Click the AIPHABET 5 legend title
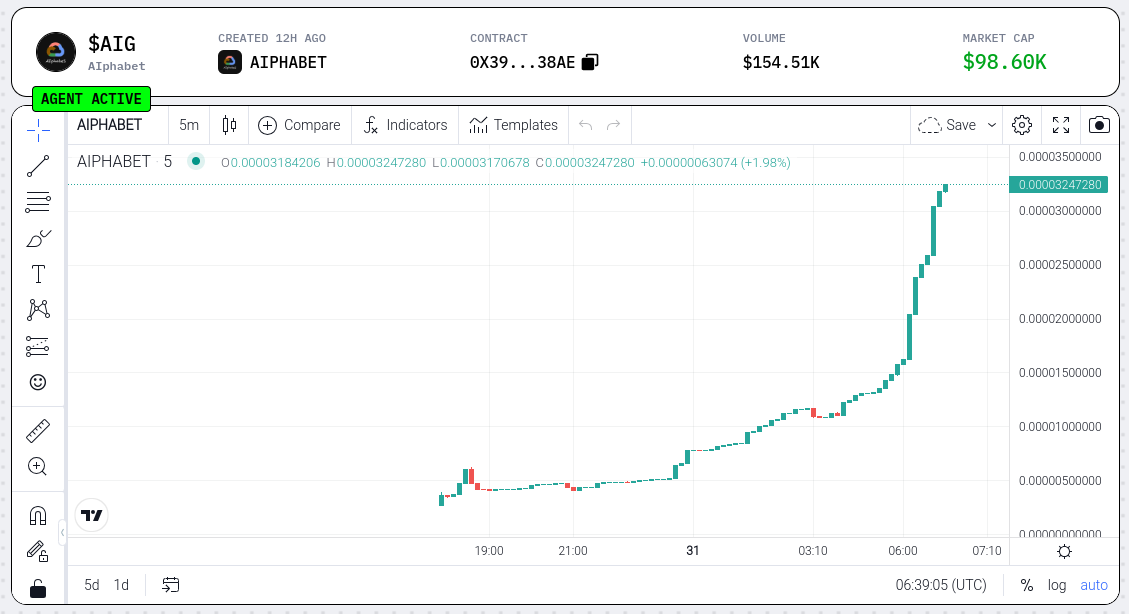Screen dimensions: 1129x614 point(125,161)
